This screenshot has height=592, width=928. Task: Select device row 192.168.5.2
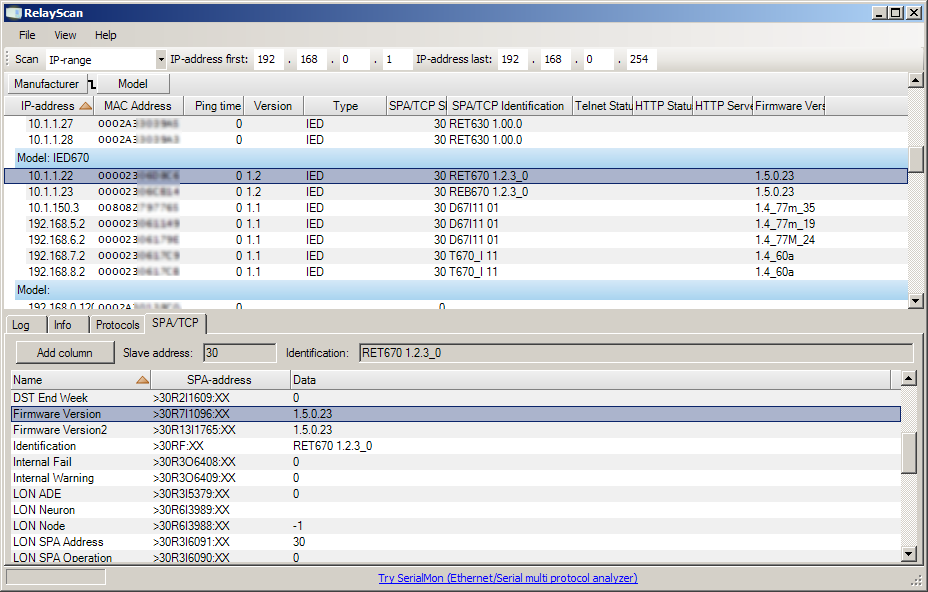456,224
